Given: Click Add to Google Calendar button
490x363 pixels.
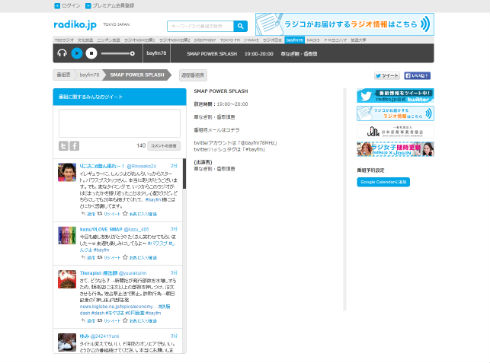Looking at the screenshot, I should (x=383, y=182).
